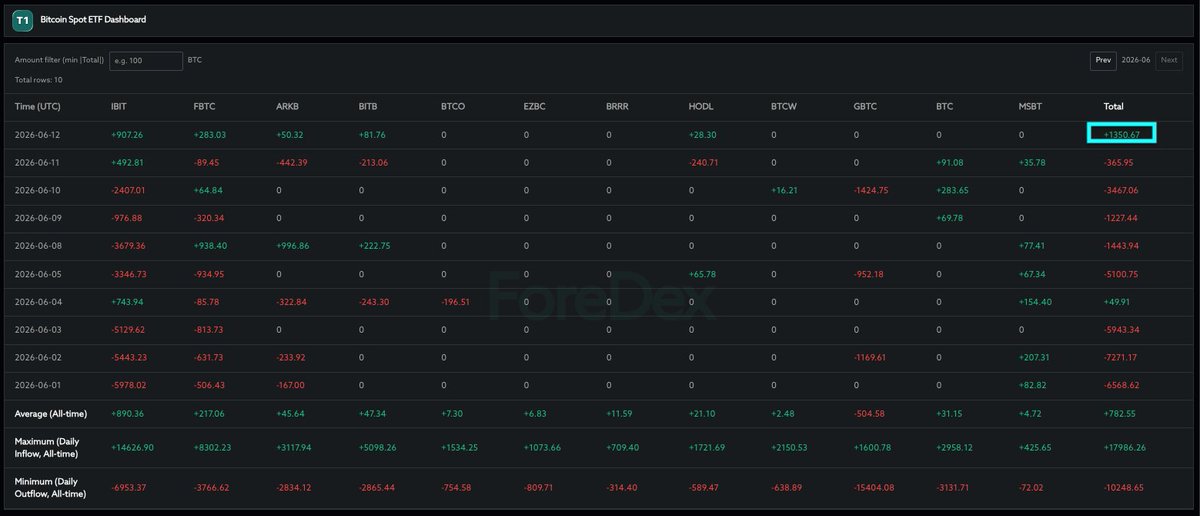Select the Total column header
Image resolution: width=1200 pixels, height=516 pixels.
pyautogui.click(x=1112, y=106)
